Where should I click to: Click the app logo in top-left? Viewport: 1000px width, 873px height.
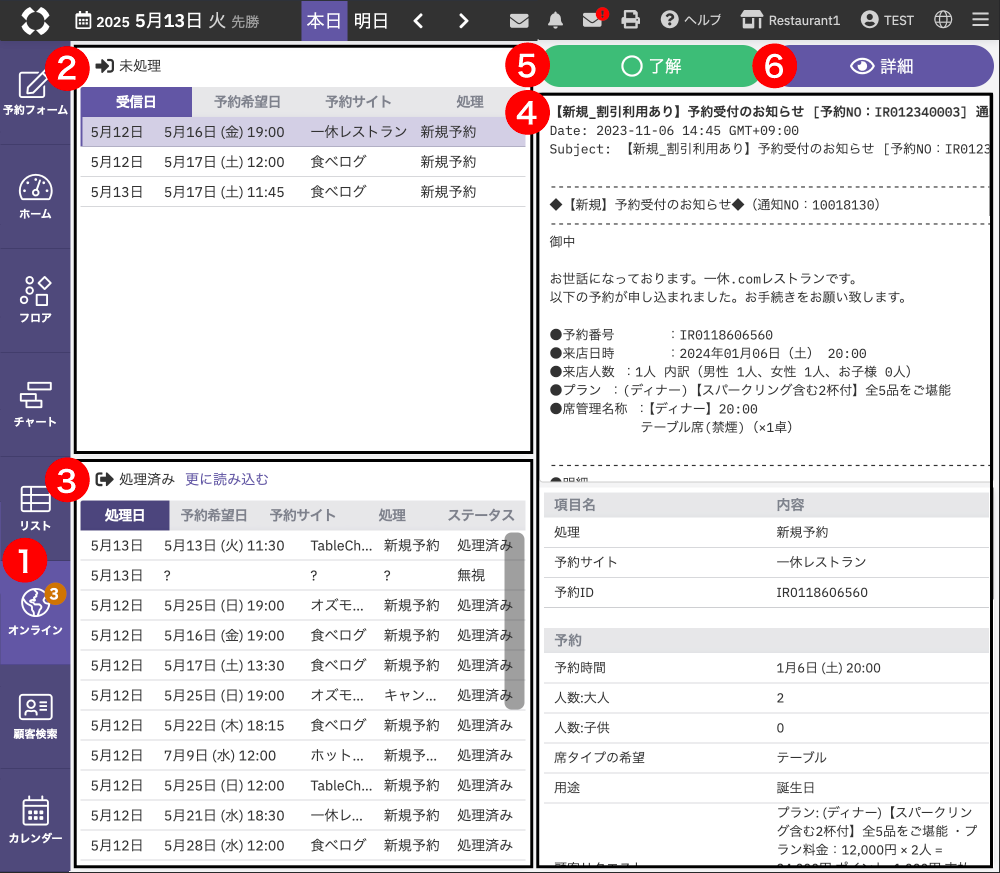pyautogui.click(x=35, y=20)
